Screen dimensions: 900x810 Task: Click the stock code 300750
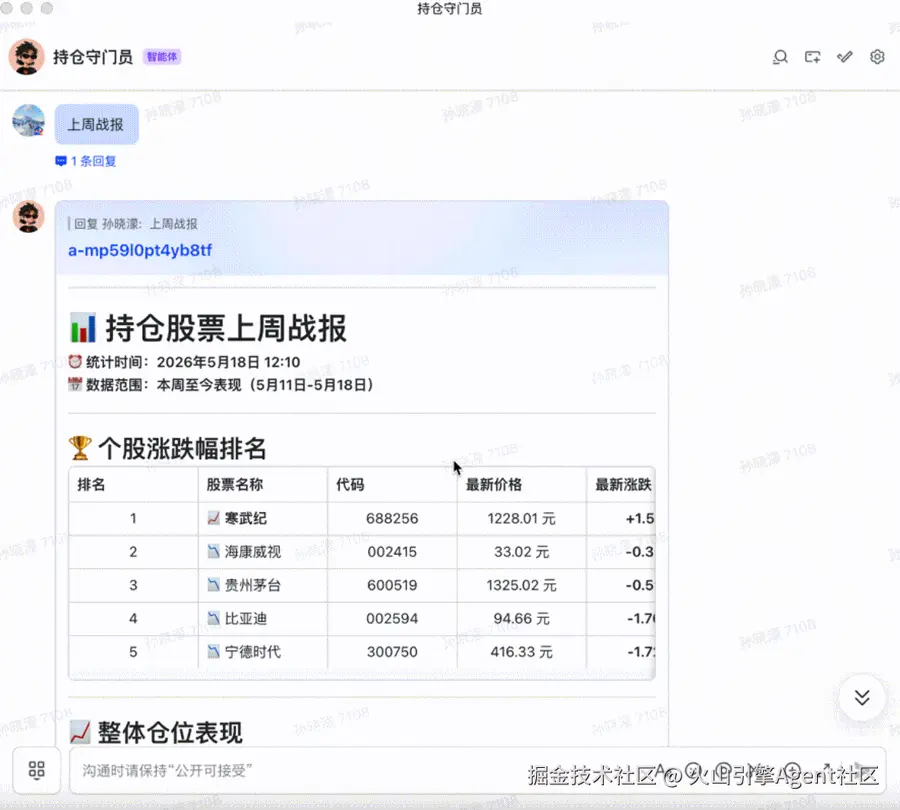392,652
